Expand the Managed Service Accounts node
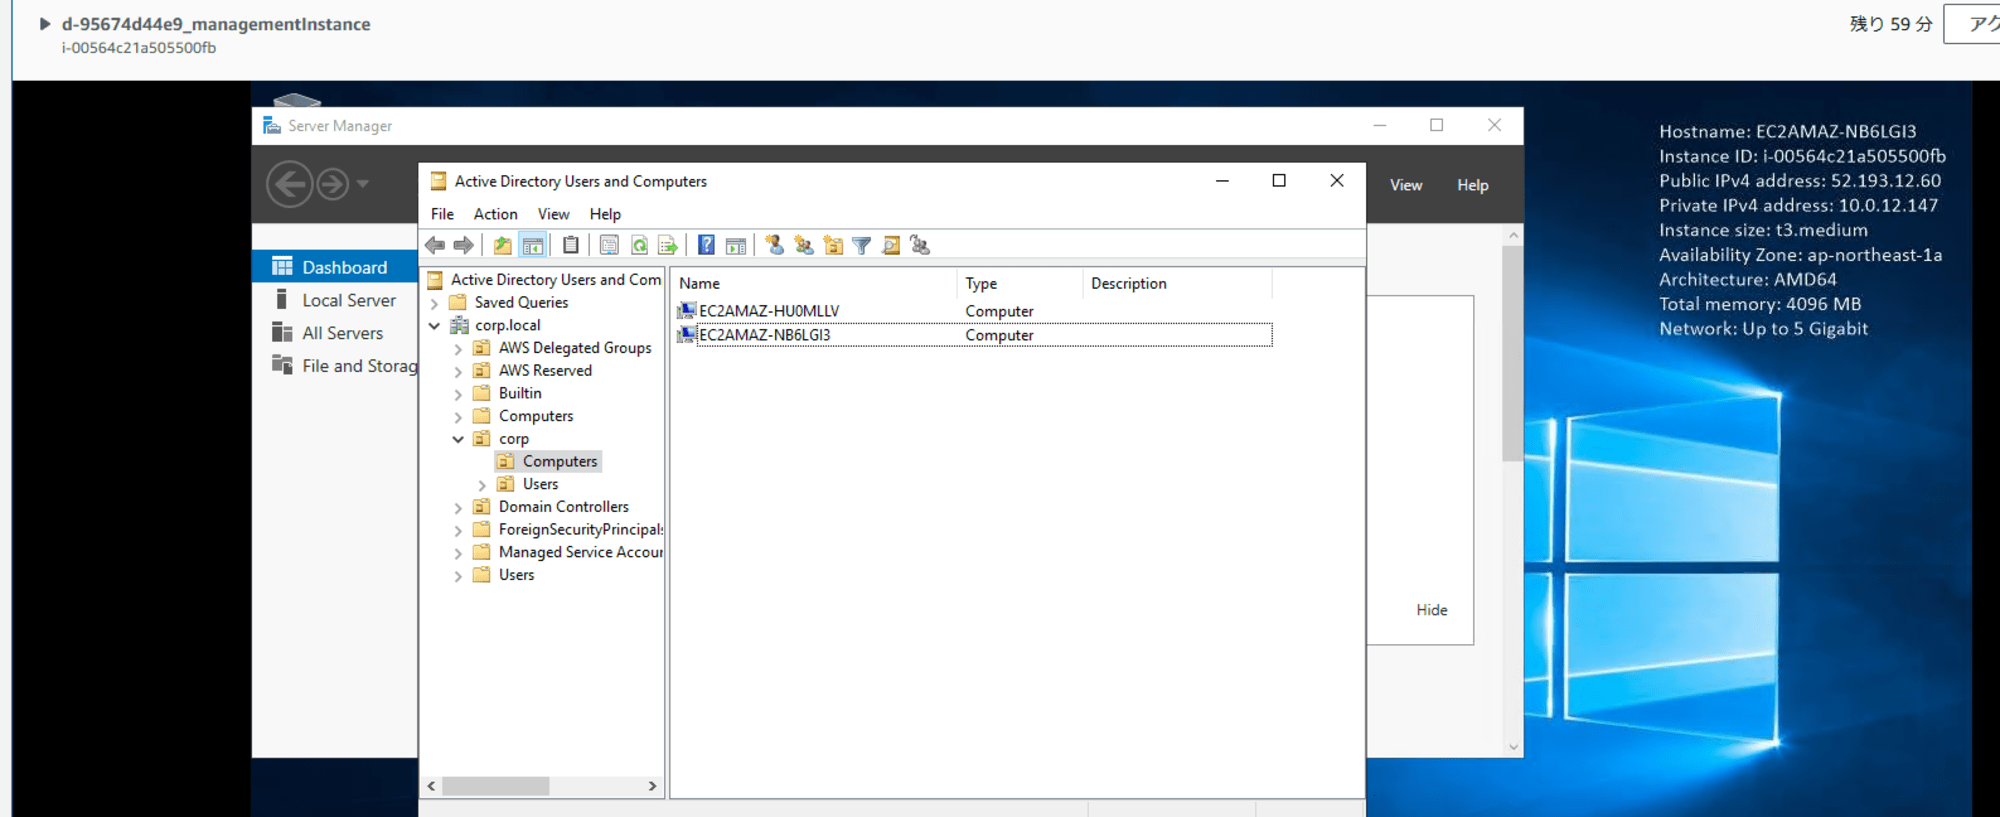This screenshot has width=2000, height=817. coord(458,553)
